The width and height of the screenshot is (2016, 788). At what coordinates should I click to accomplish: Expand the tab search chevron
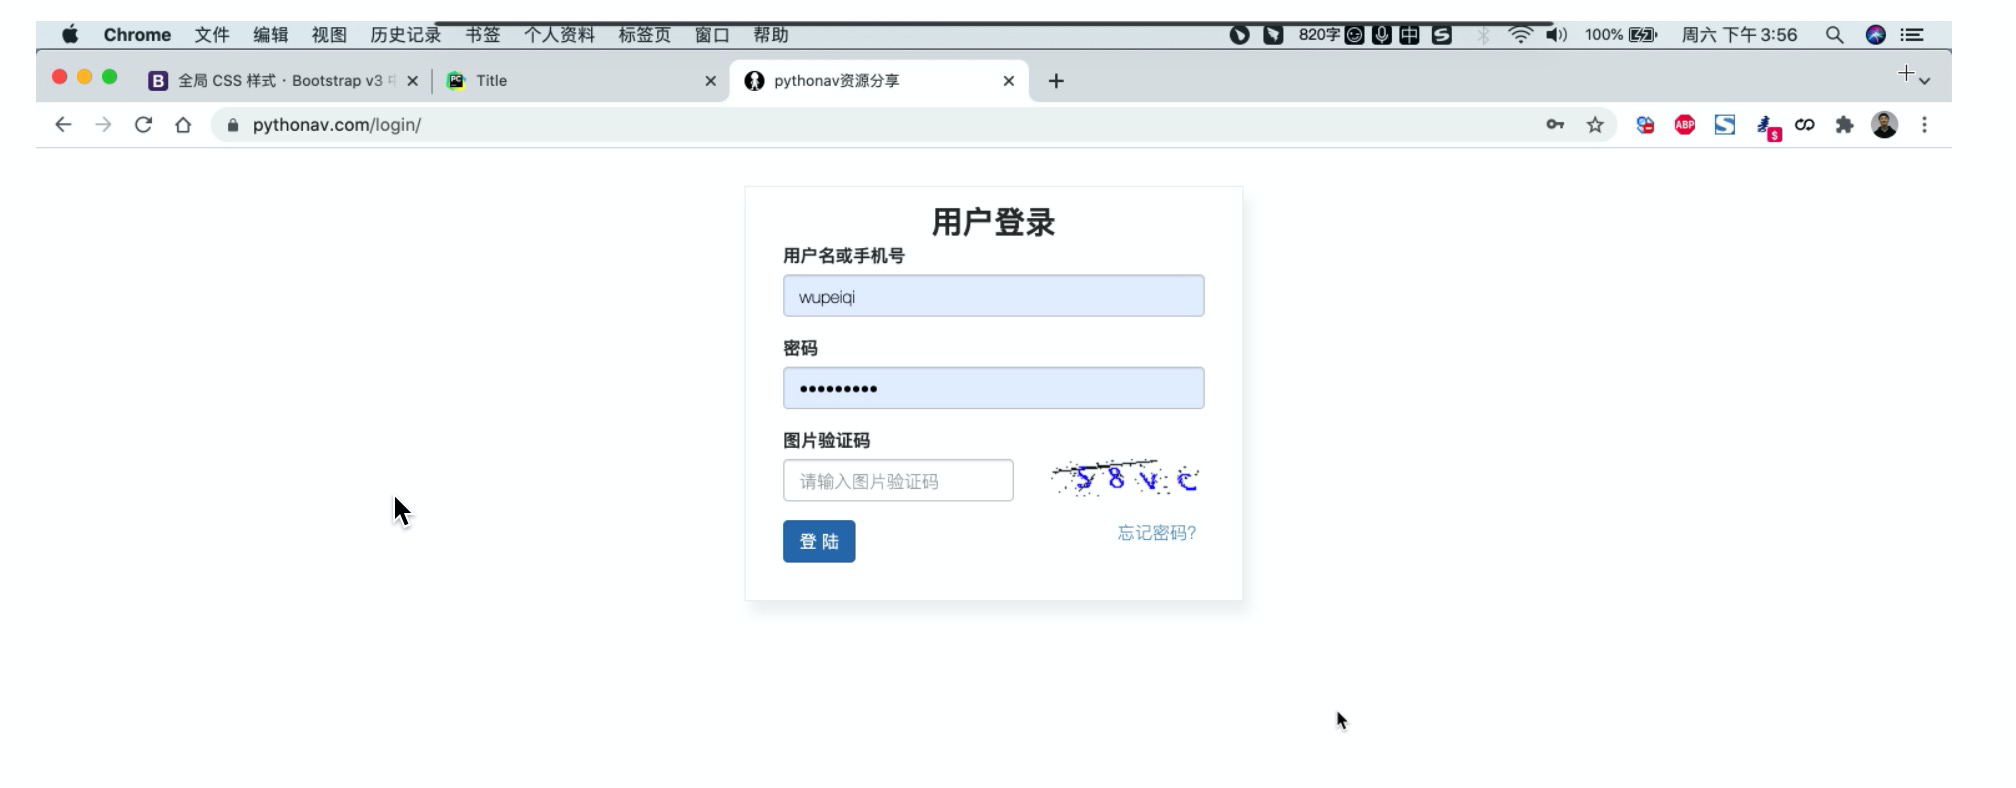(x=1924, y=80)
